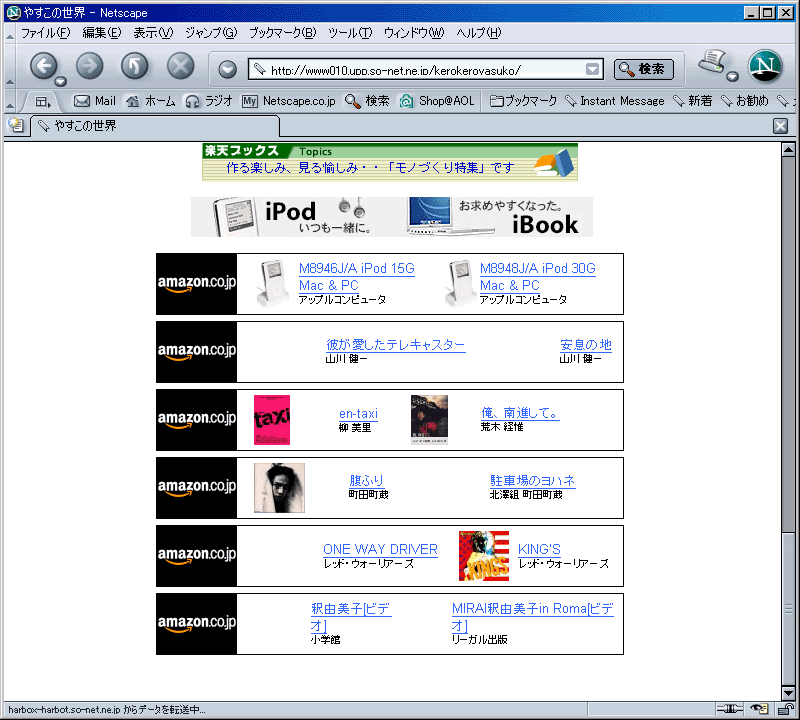This screenshot has width=800, height=720.
Task: Follow the ONE WAY DRIVER link
Action: (380, 549)
